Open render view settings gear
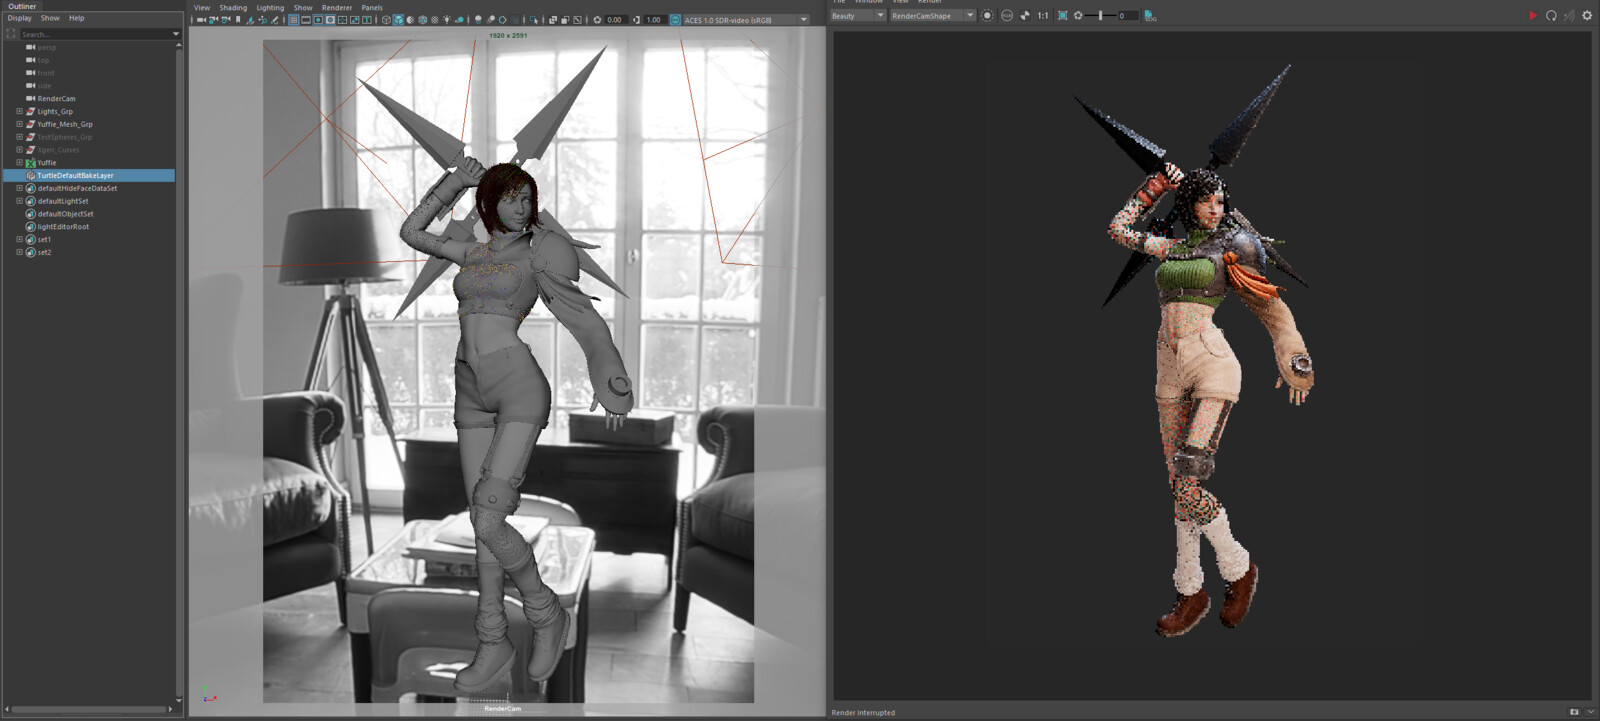The width and height of the screenshot is (1600, 721). click(x=1587, y=16)
